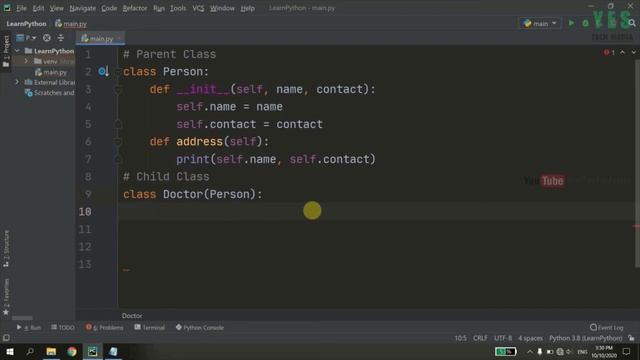640x360 pixels.
Task: Open the Tools menu
Action: pos(178,8)
